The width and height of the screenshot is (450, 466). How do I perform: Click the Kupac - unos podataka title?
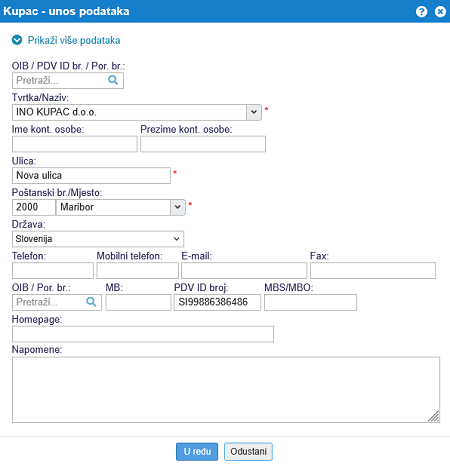coord(66,11)
